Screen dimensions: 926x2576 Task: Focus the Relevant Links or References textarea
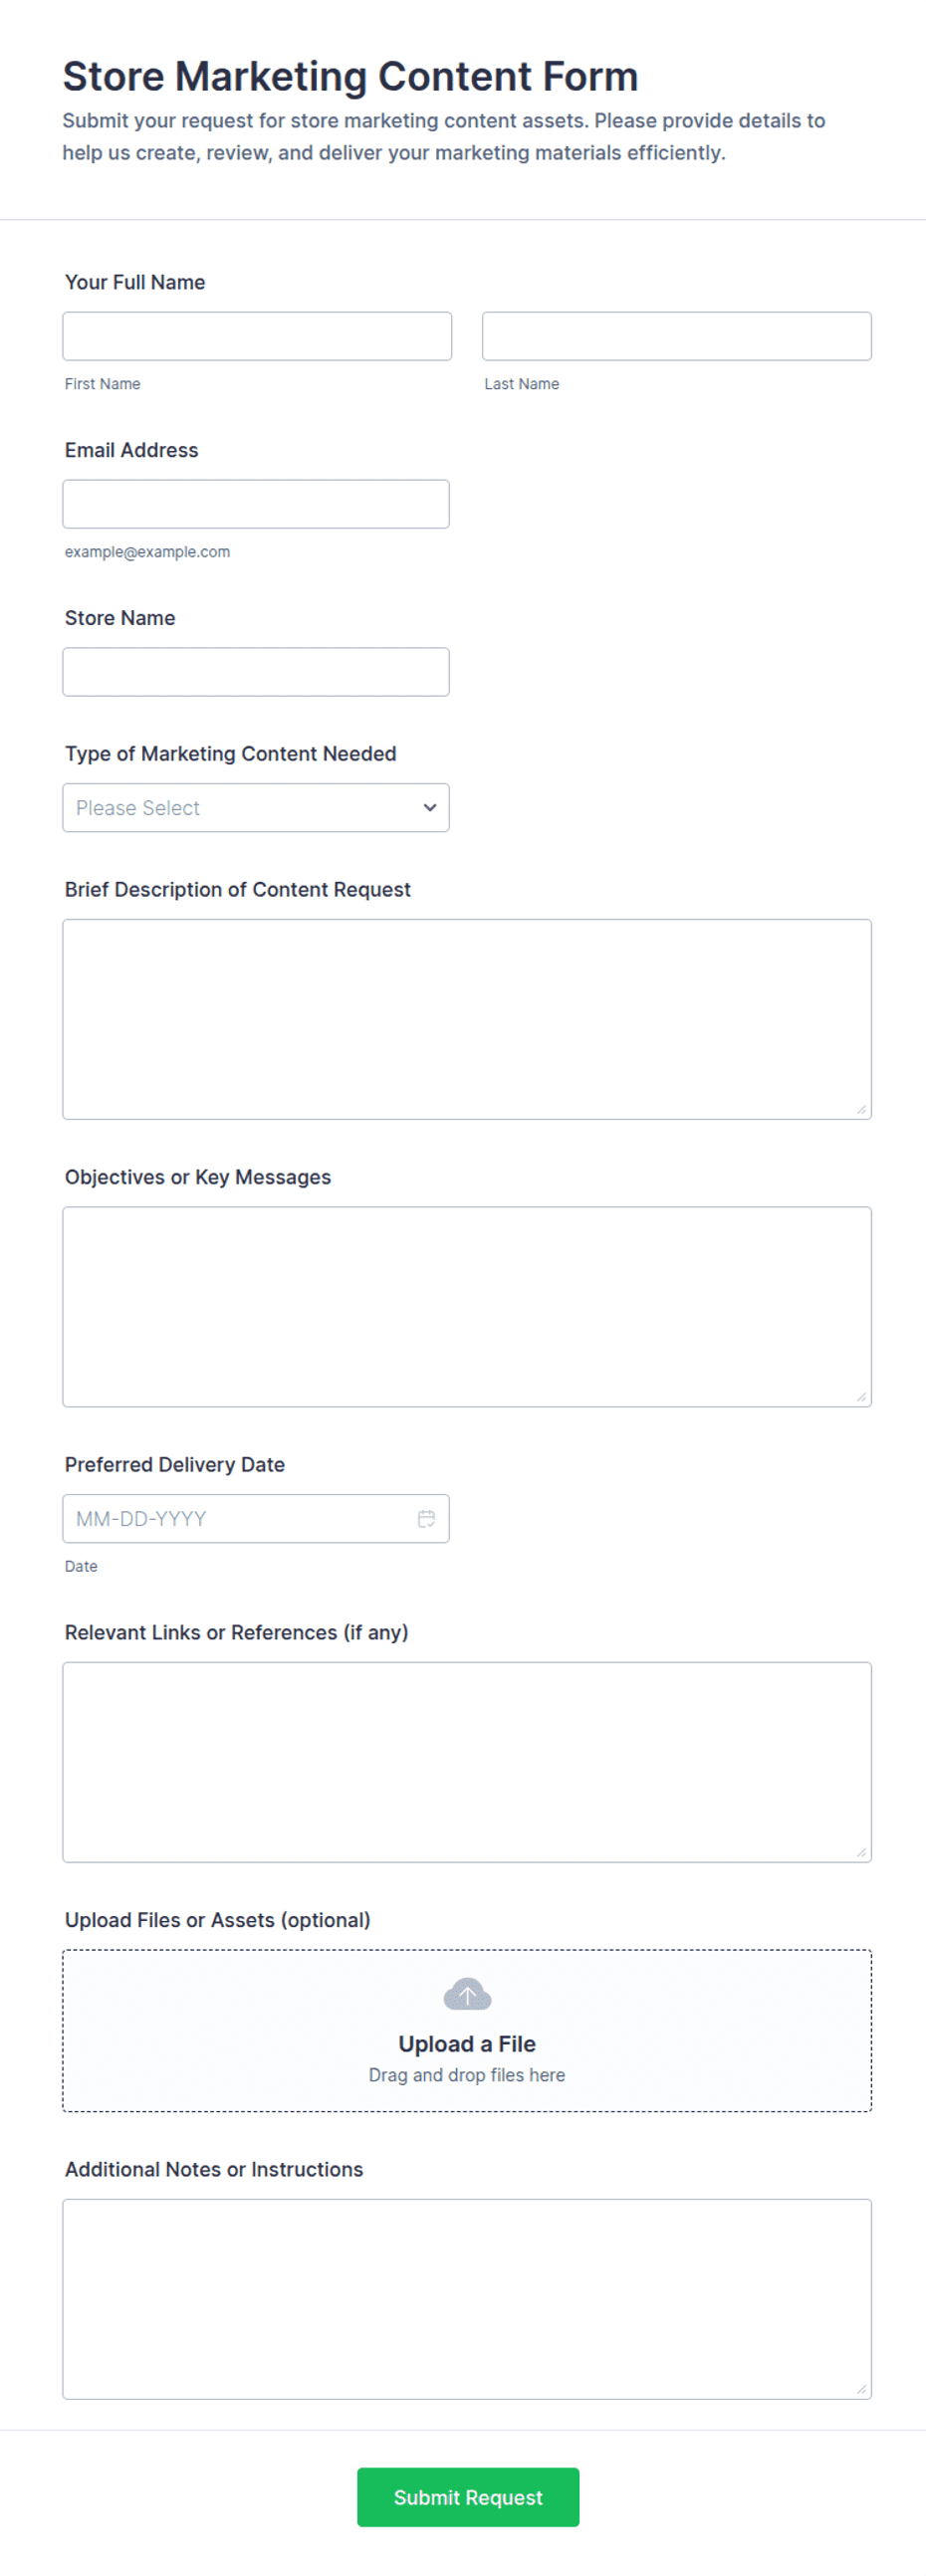tap(467, 1762)
